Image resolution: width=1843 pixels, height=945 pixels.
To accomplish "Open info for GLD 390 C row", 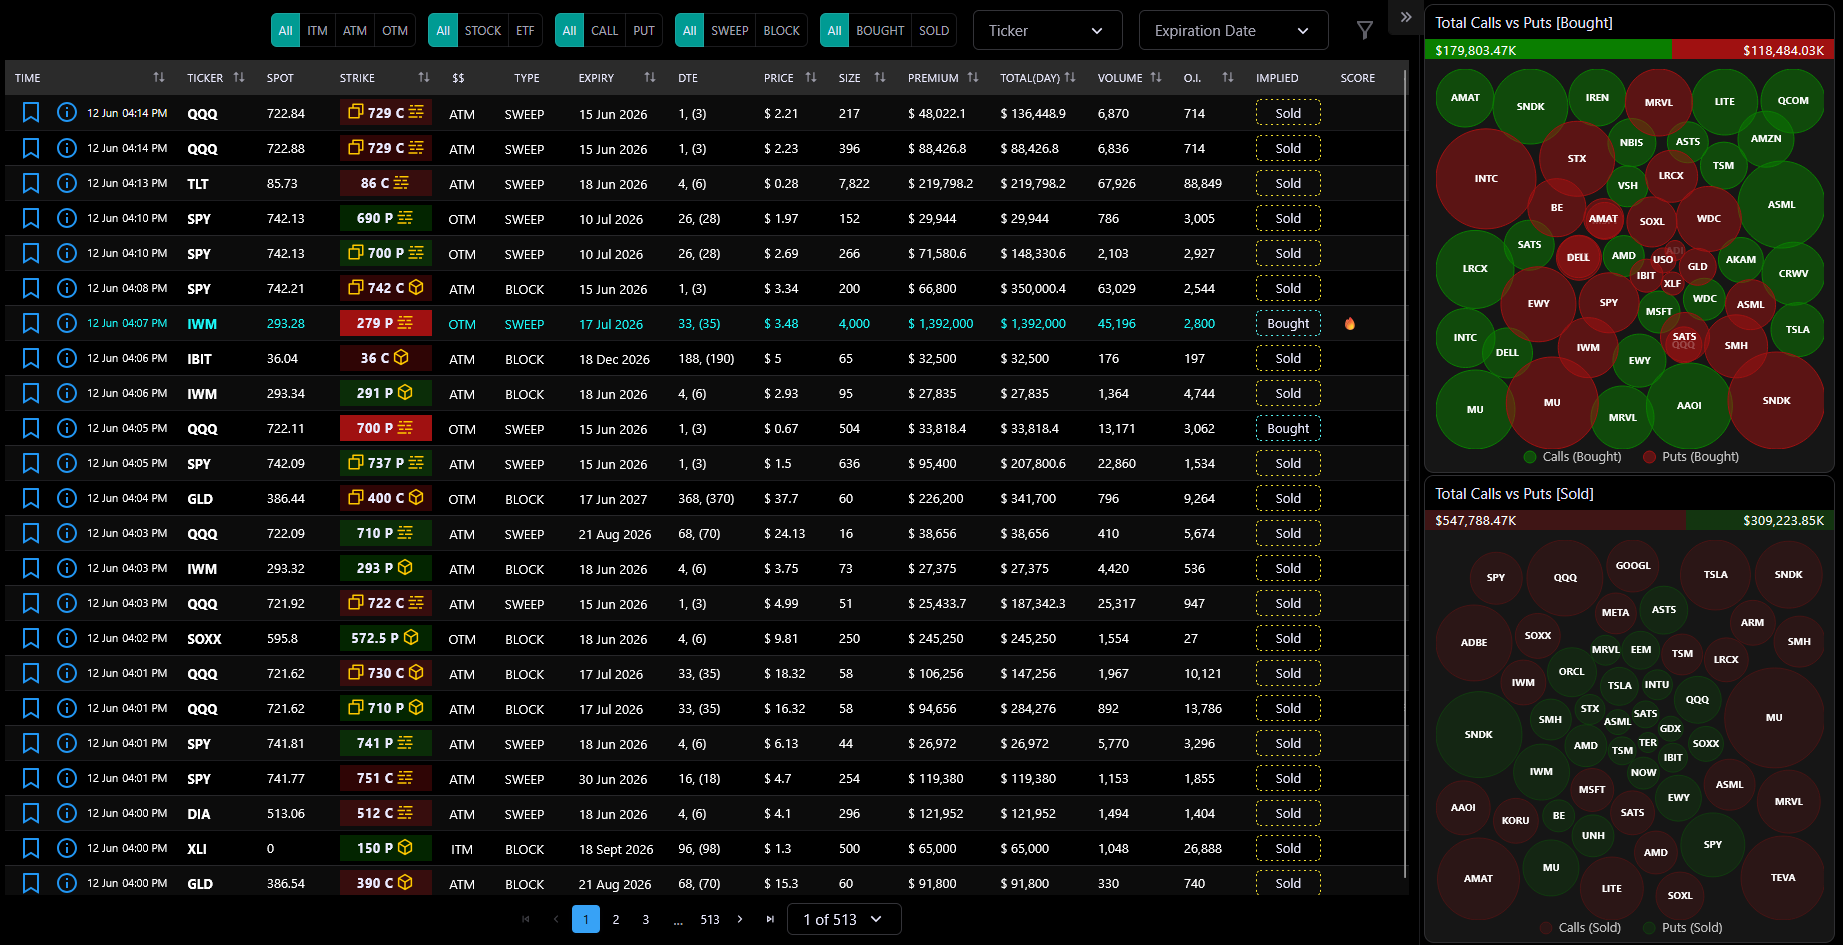I will tap(67, 883).
